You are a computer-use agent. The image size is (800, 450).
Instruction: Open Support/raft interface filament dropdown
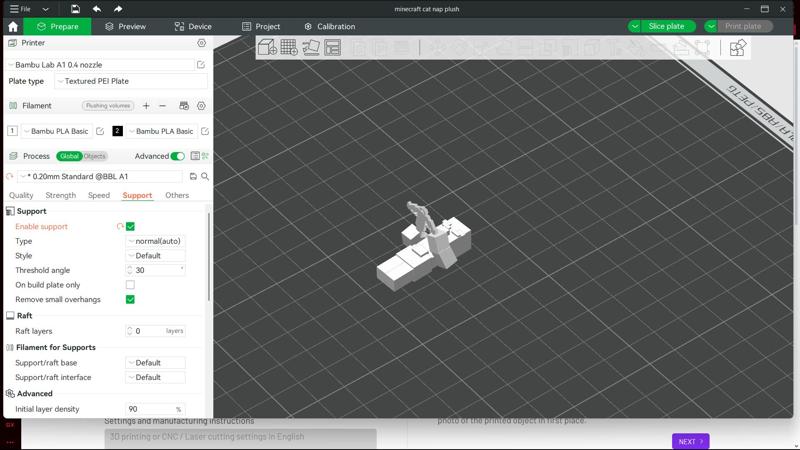pos(155,378)
